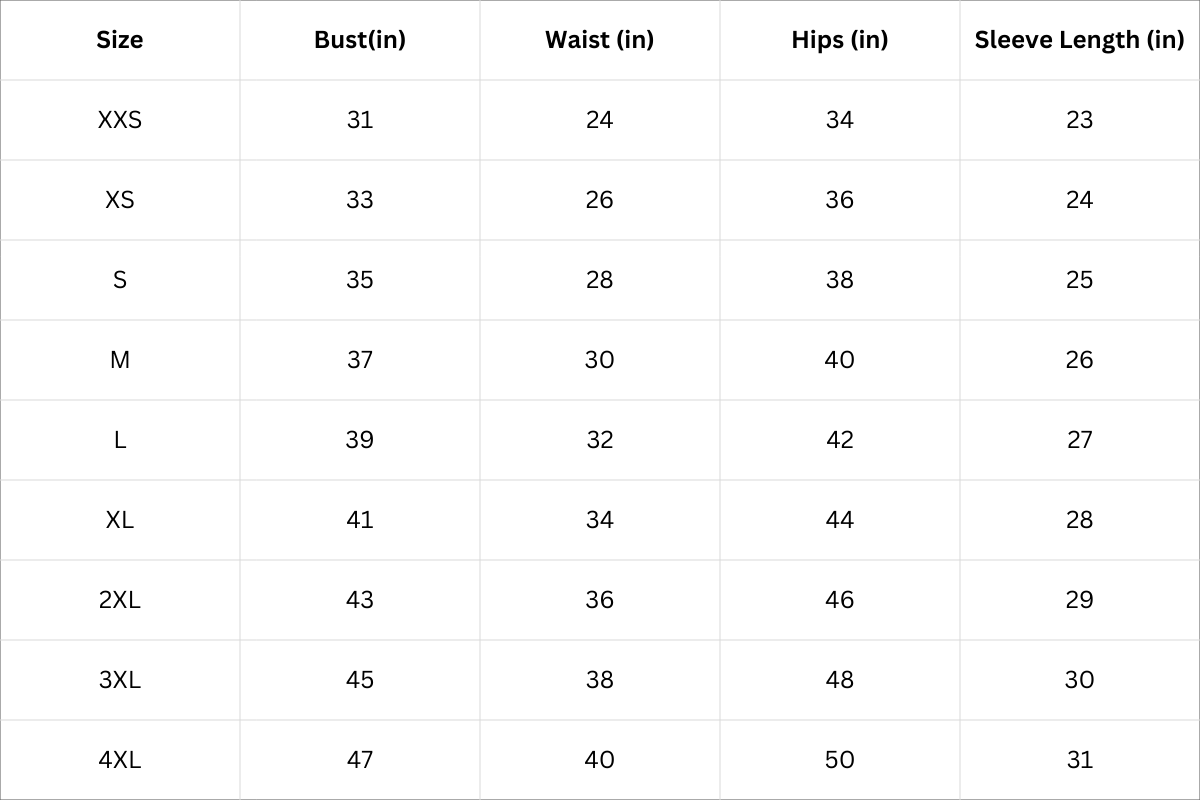Click sleeve length value 31 for 4XL
Image resolution: width=1200 pixels, height=800 pixels.
coord(1080,760)
